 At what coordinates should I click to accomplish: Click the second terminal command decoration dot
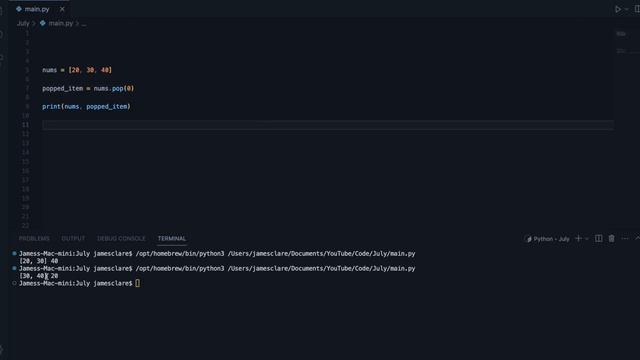coord(14,268)
